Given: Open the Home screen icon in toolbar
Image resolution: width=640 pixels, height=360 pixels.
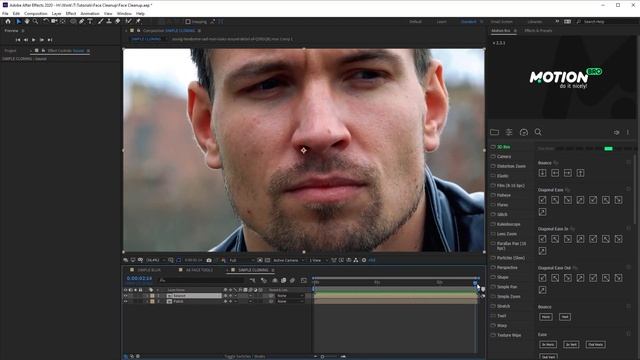Looking at the screenshot, I should (x=8, y=21).
